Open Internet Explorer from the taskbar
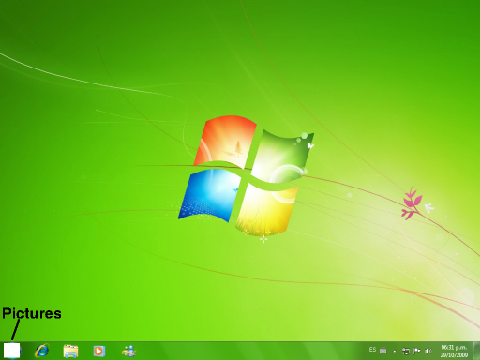This screenshot has width=480, height=360. [x=42, y=351]
